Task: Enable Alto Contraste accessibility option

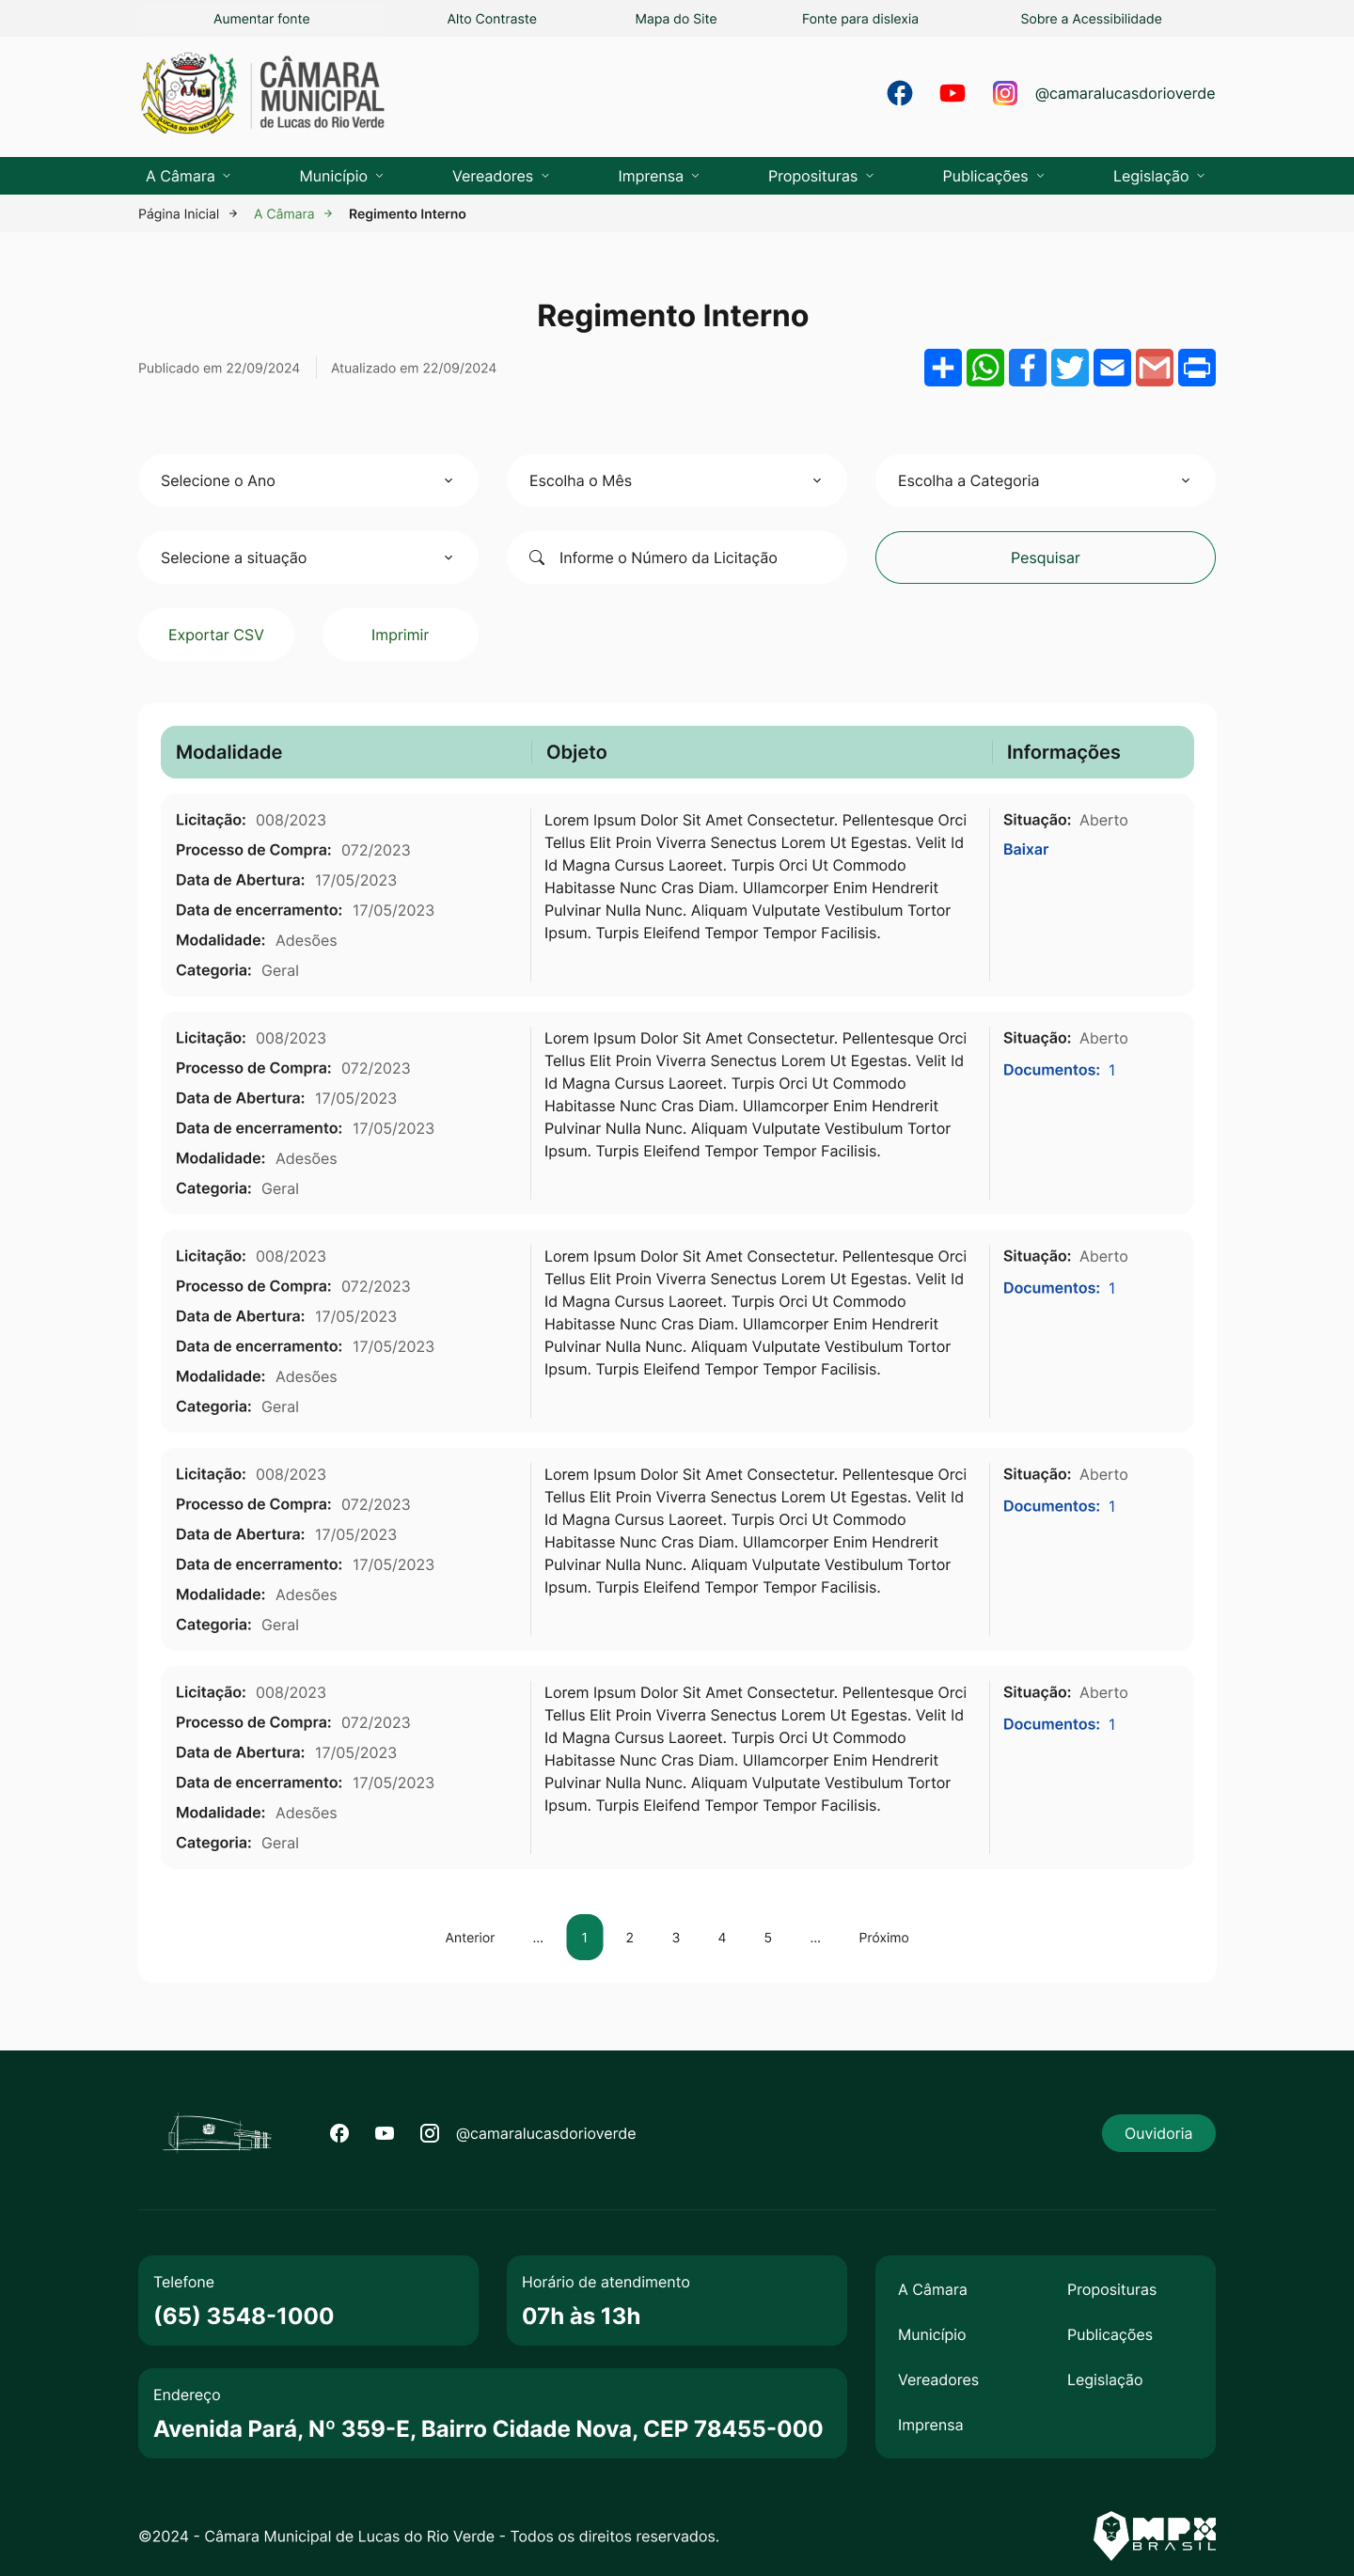Action: coord(491,19)
